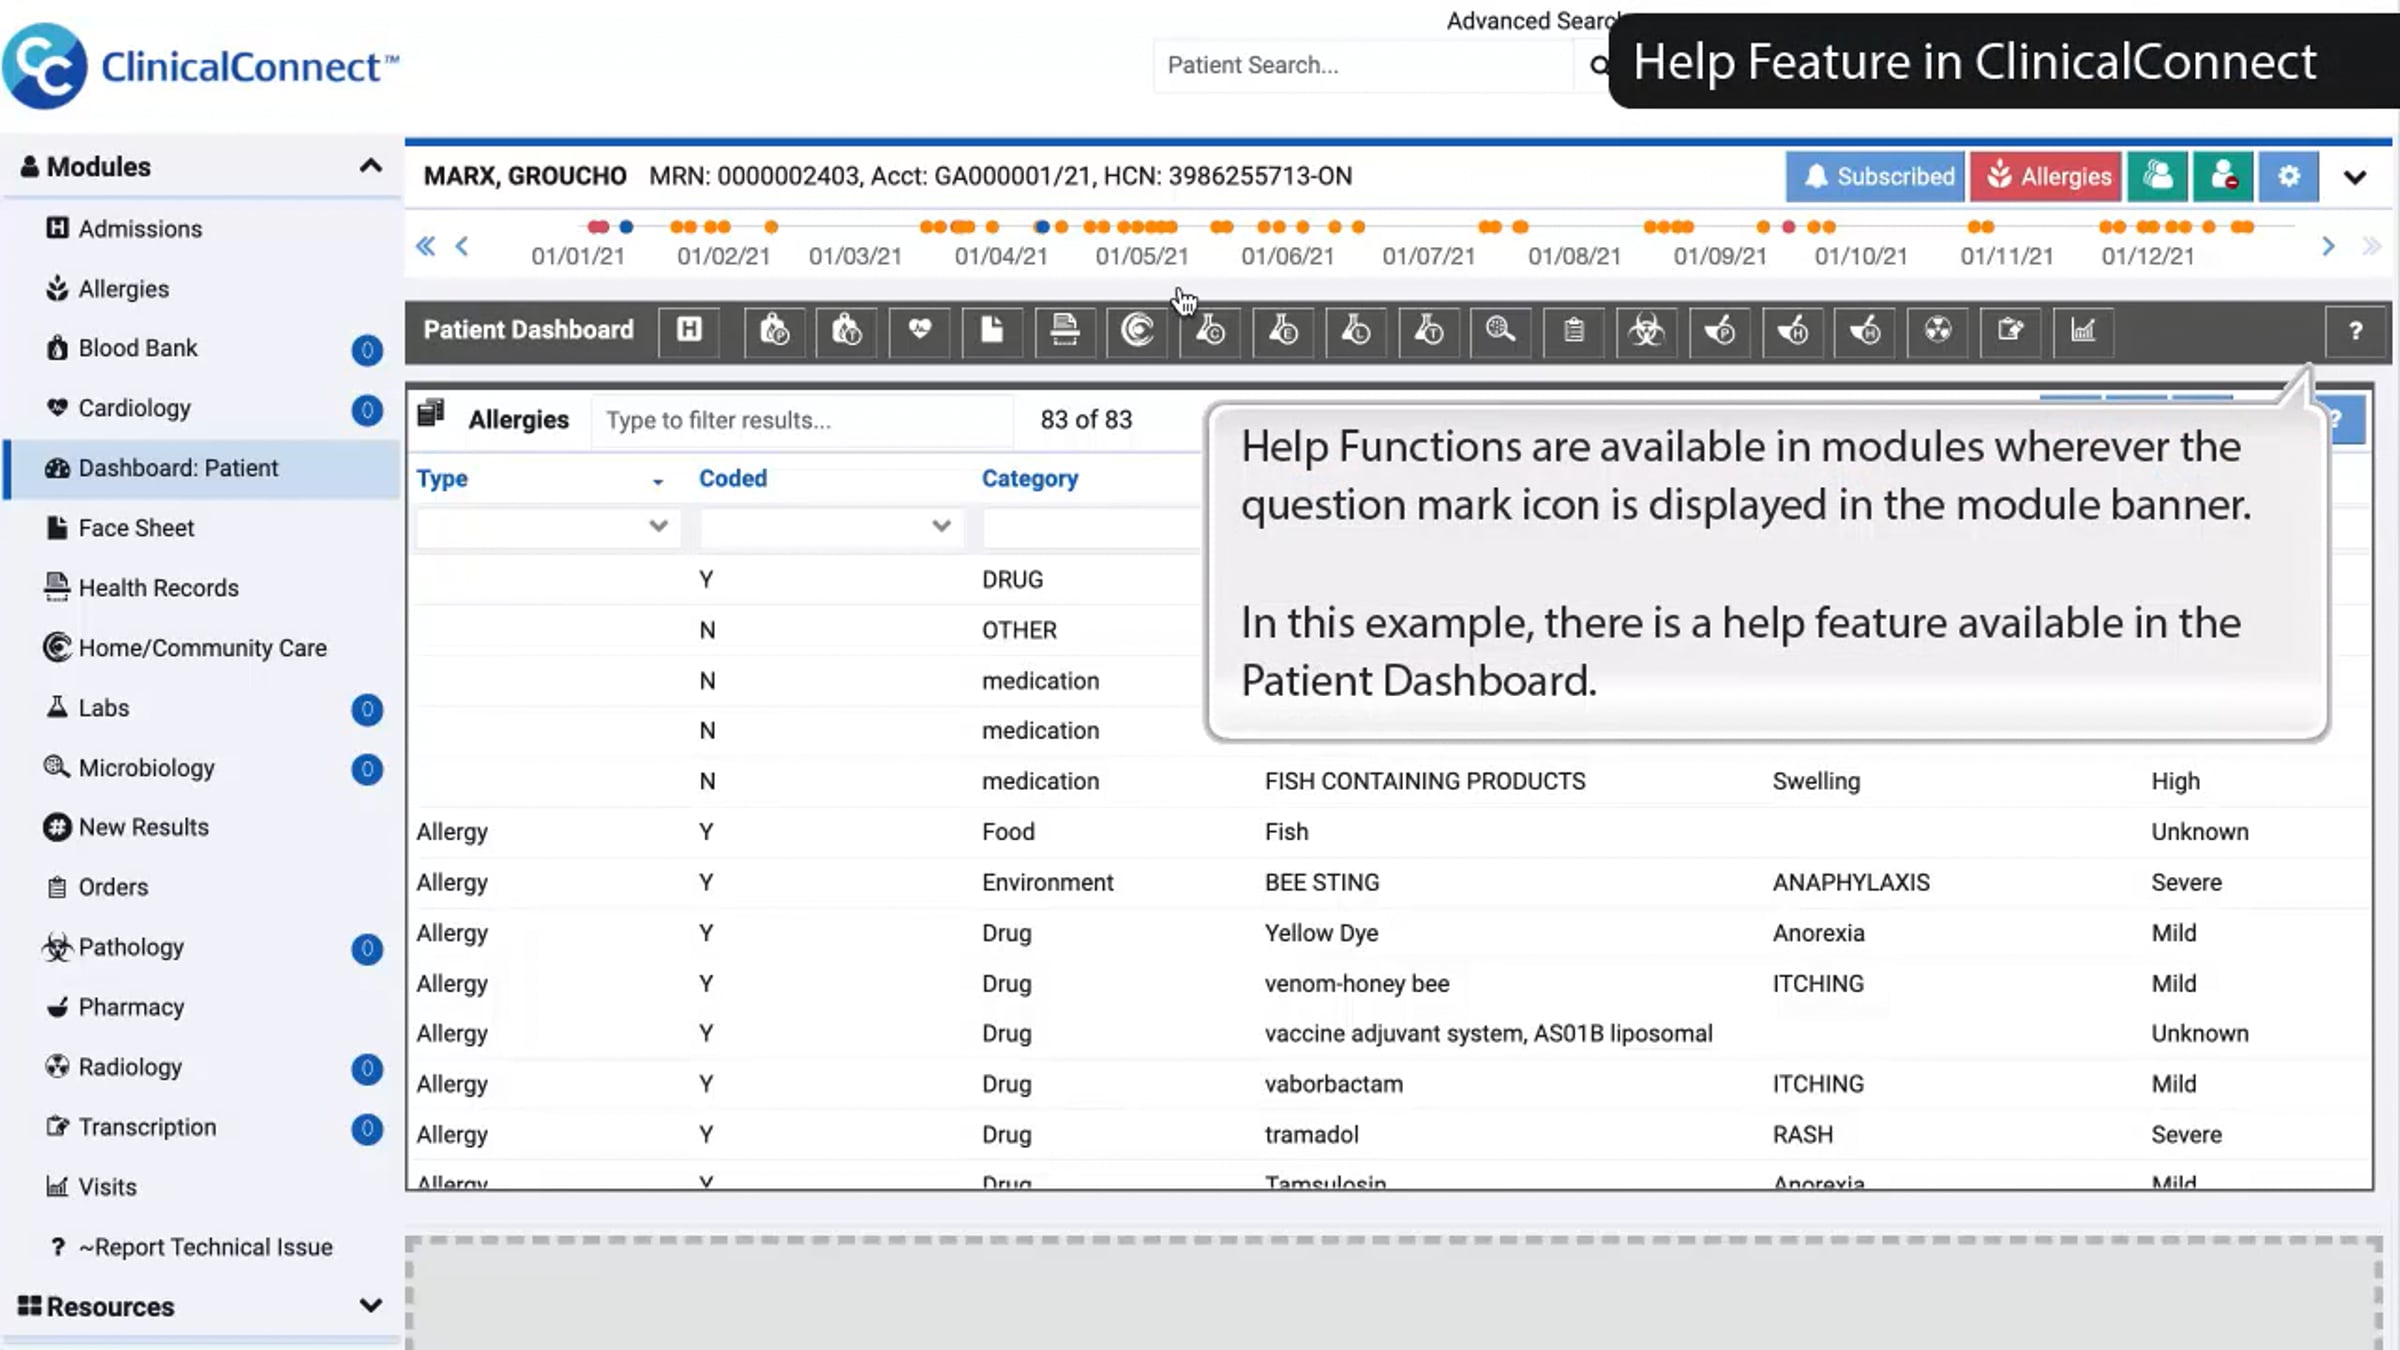Open Pathology module in sidebar
The height and width of the screenshot is (1350, 2400).
(202, 947)
